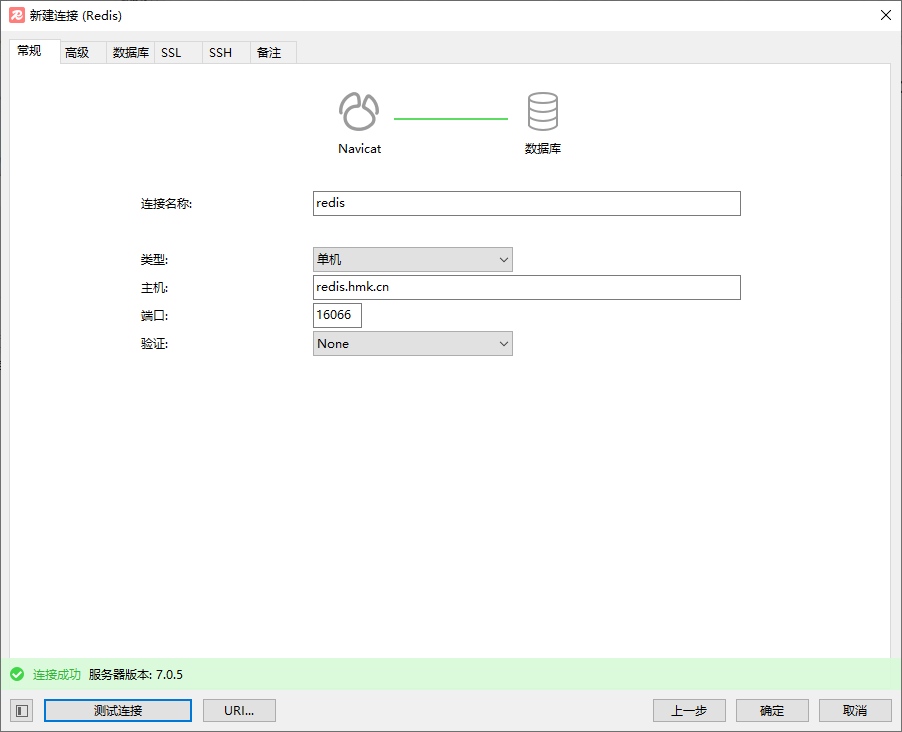Toggle the side panel icon beside 测试连接
The width and height of the screenshot is (902, 732).
(x=22, y=711)
